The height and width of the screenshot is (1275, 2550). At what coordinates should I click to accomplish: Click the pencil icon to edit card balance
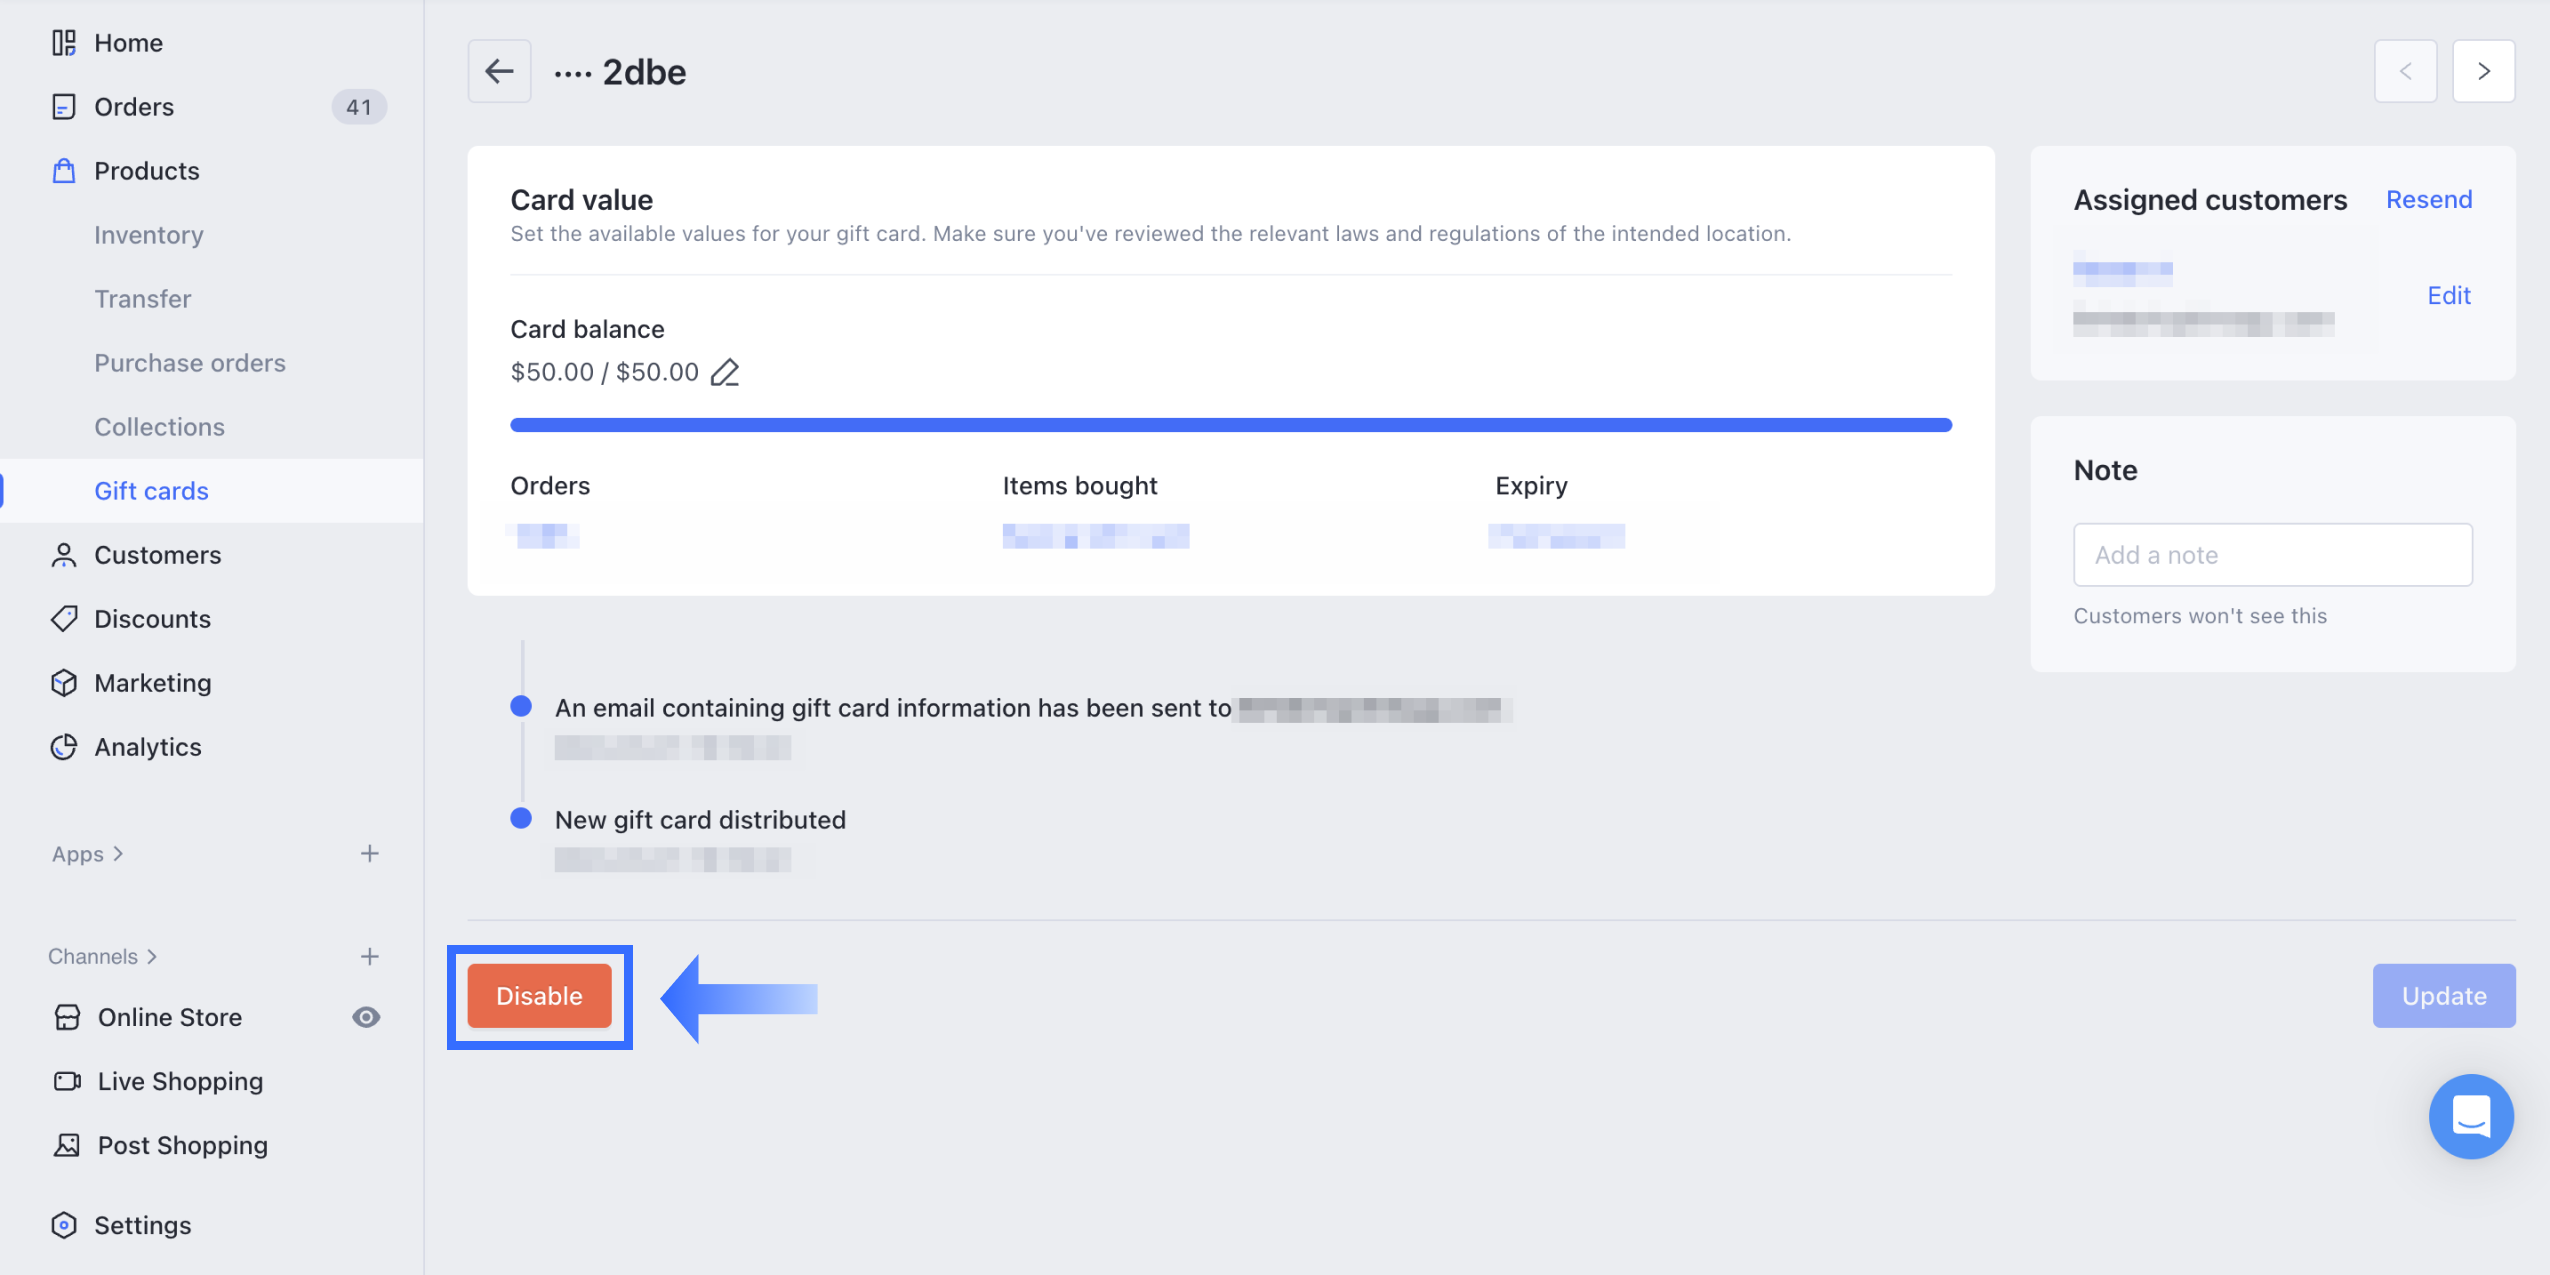pyautogui.click(x=725, y=373)
